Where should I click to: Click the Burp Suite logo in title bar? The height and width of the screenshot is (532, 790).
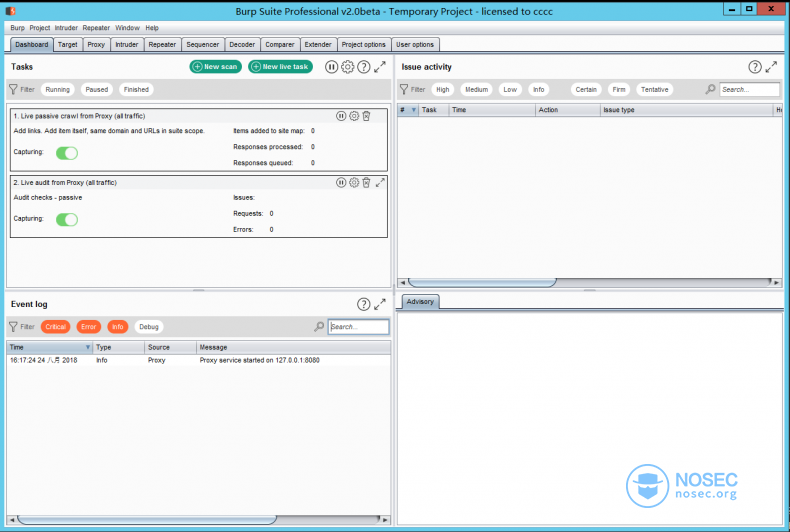10,11
